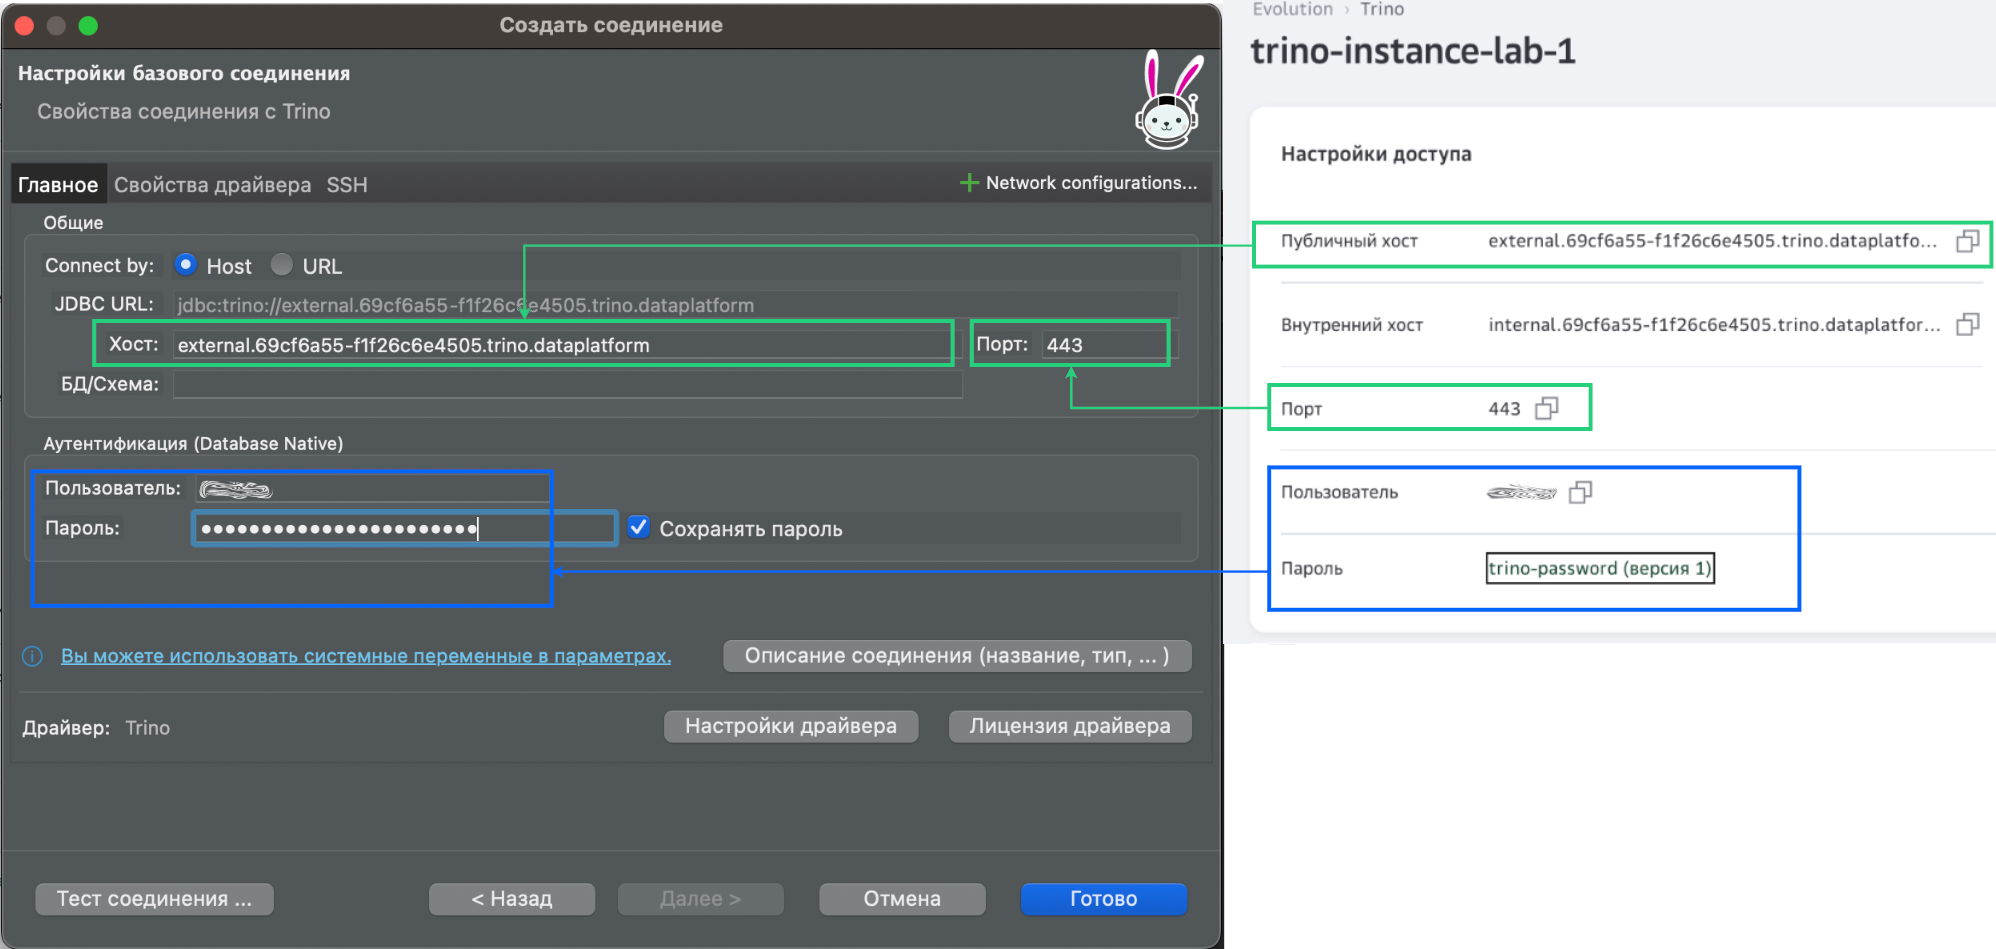This screenshot has height=949, width=1996.
Task: Close the connection dialog window
Action: (x=25, y=26)
